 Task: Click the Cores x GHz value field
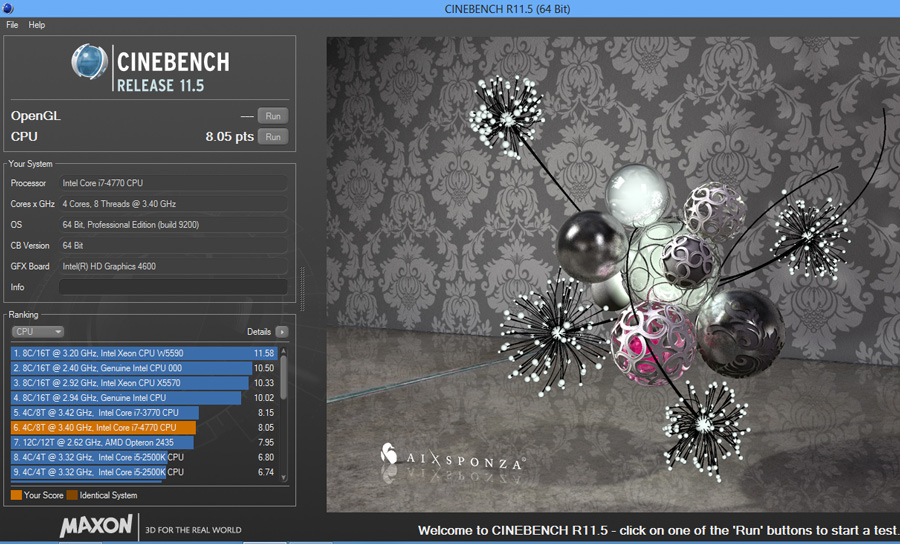coord(173,204)
